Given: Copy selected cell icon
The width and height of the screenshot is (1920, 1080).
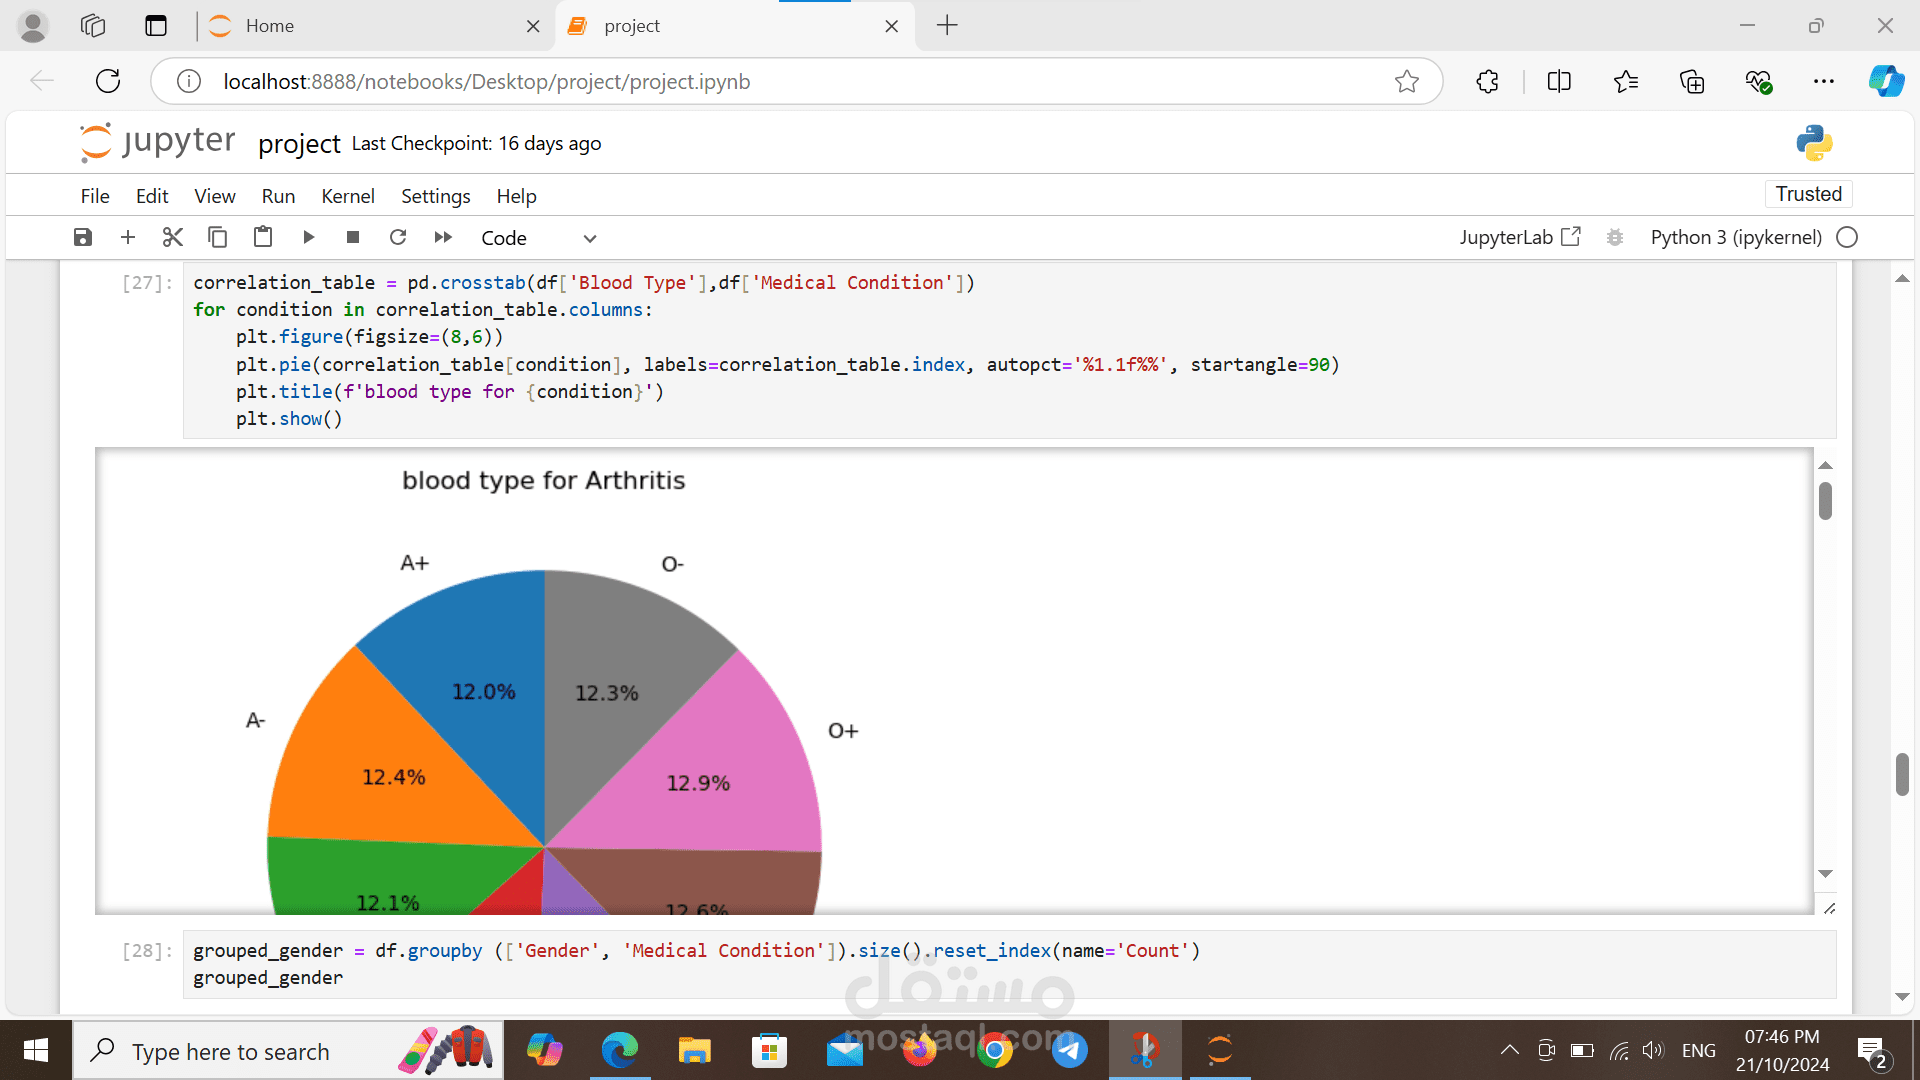Looking at the screenshot, I should coord(217,238).
